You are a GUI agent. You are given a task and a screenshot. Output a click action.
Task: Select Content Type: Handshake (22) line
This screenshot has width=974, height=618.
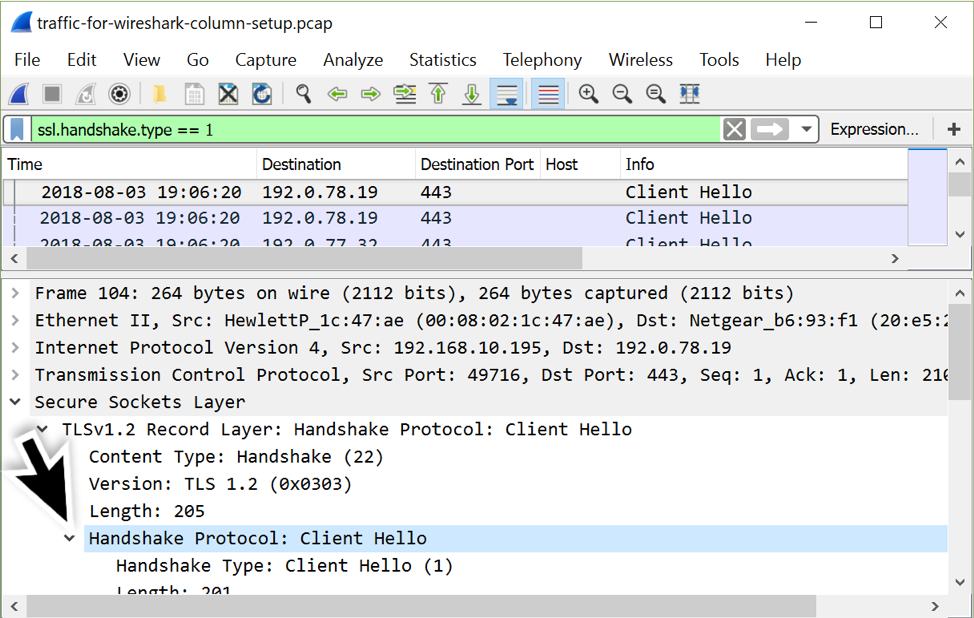point(236,457)
